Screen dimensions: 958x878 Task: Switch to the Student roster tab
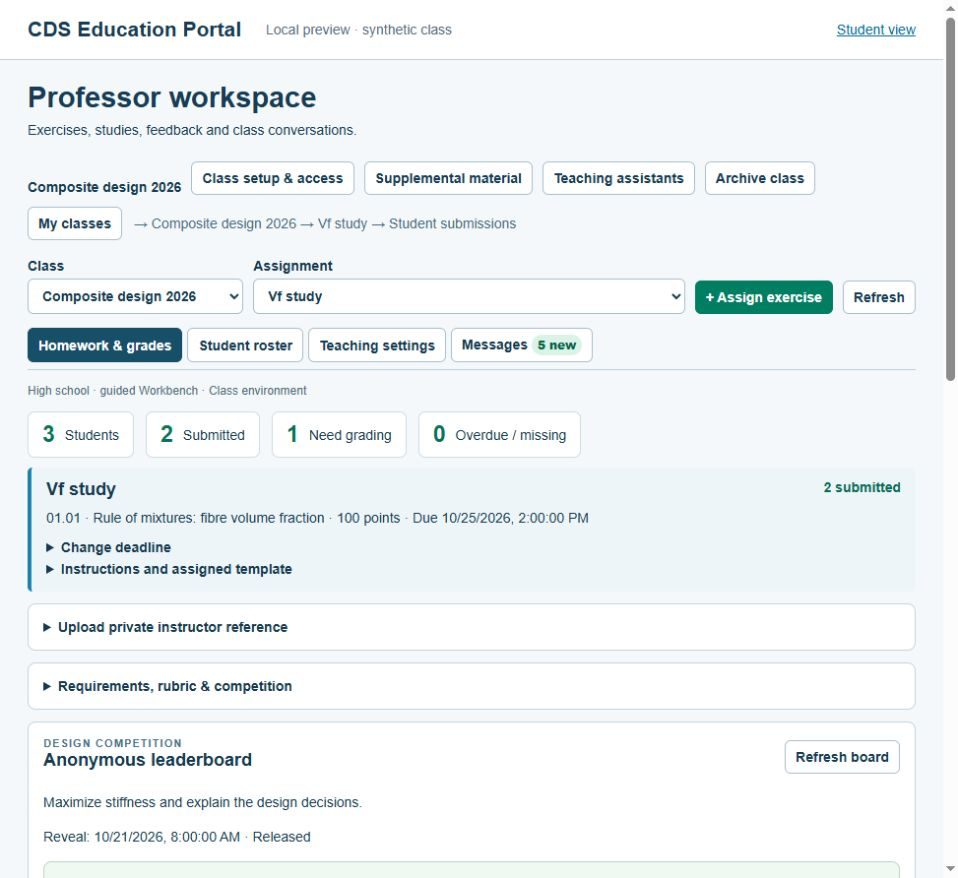[245, 345]
